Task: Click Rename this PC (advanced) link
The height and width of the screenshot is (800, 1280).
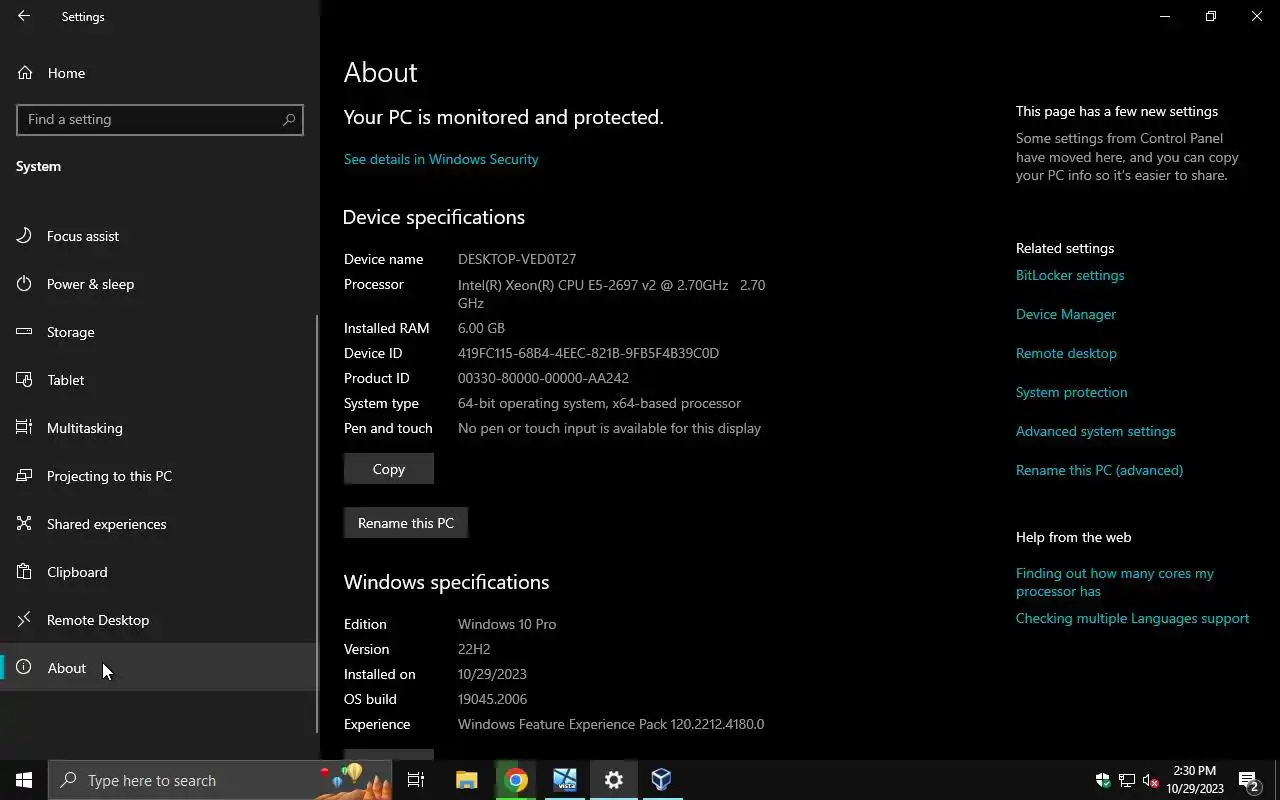Action: click(1099, 470)
